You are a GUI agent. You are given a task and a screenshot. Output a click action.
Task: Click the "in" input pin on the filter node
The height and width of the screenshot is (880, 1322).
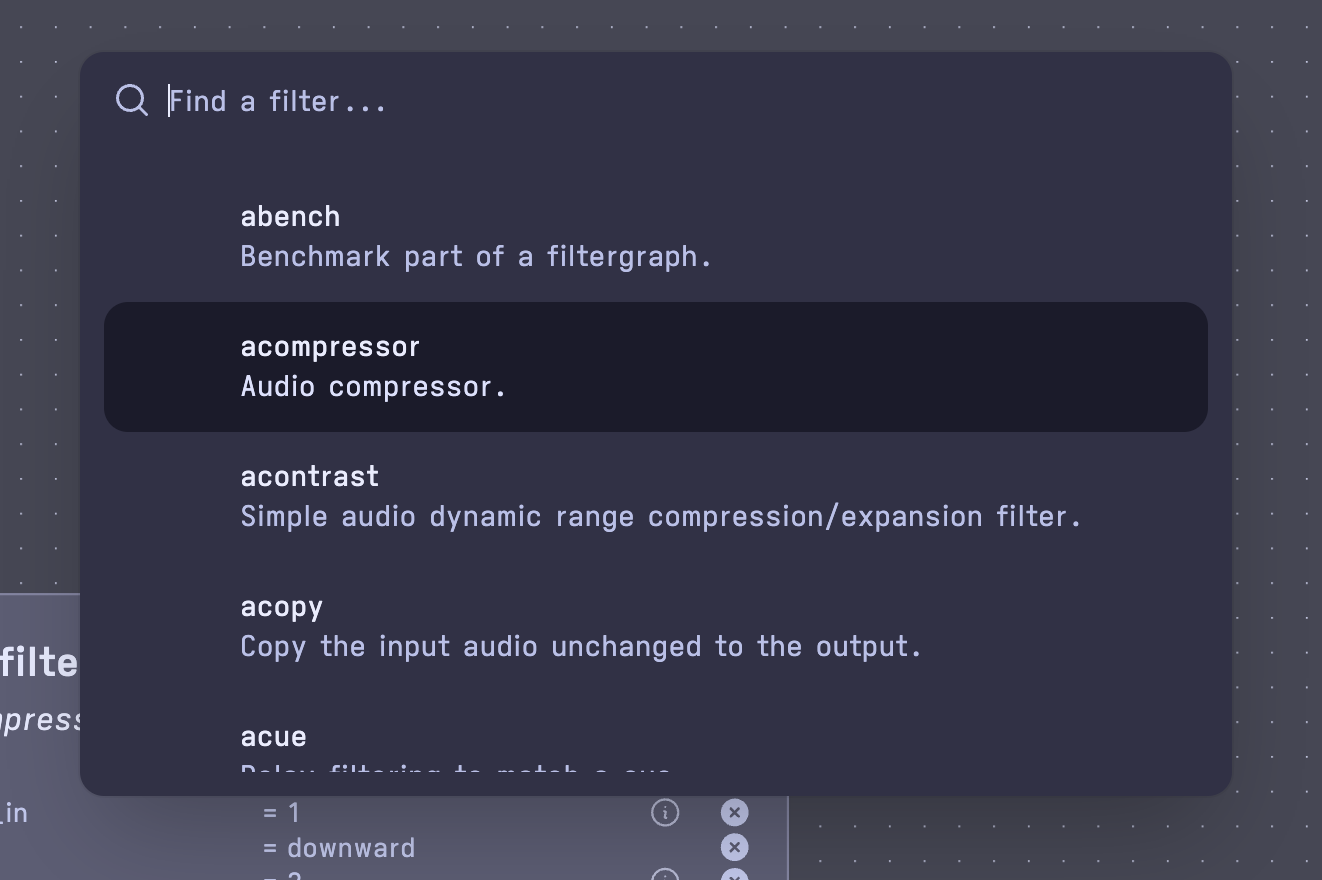pos(15,813)
